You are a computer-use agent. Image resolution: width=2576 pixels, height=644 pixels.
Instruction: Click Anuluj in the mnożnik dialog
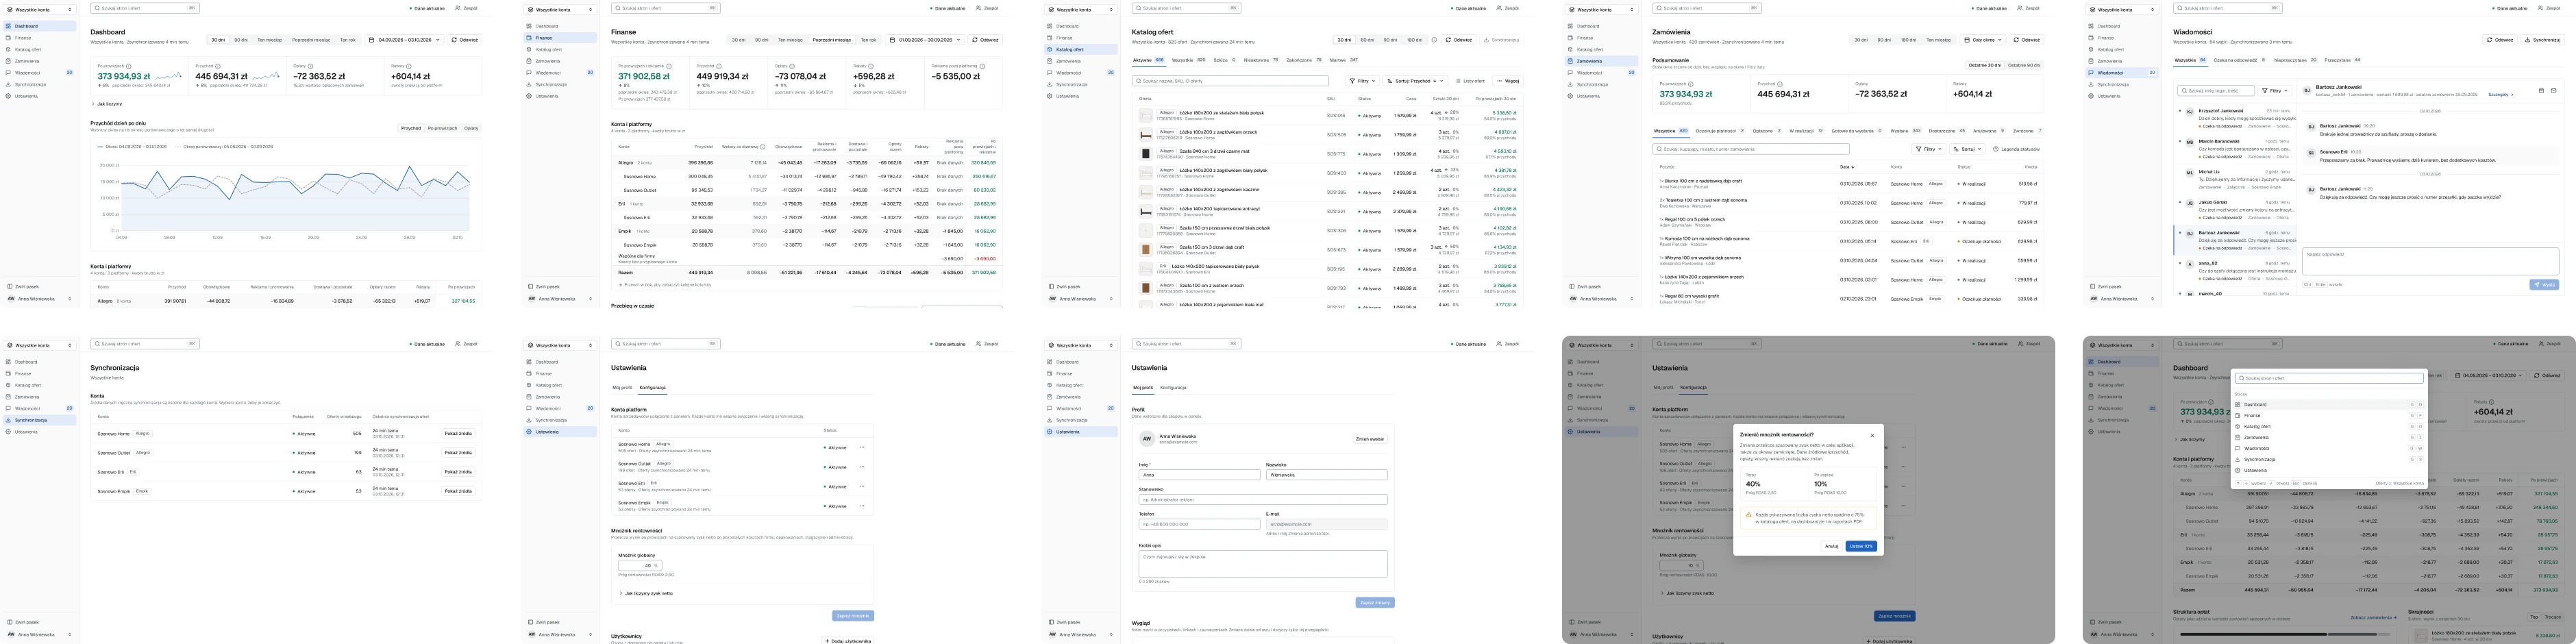click(x=1831, y=546)
